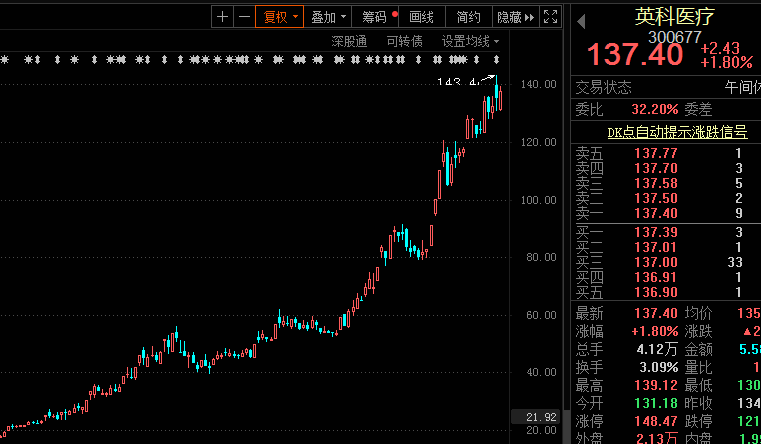This screenshot has height=444, width=761.
Task: Toggle the 筹码 chip distribution view
Action: click(x=374, y=17)
